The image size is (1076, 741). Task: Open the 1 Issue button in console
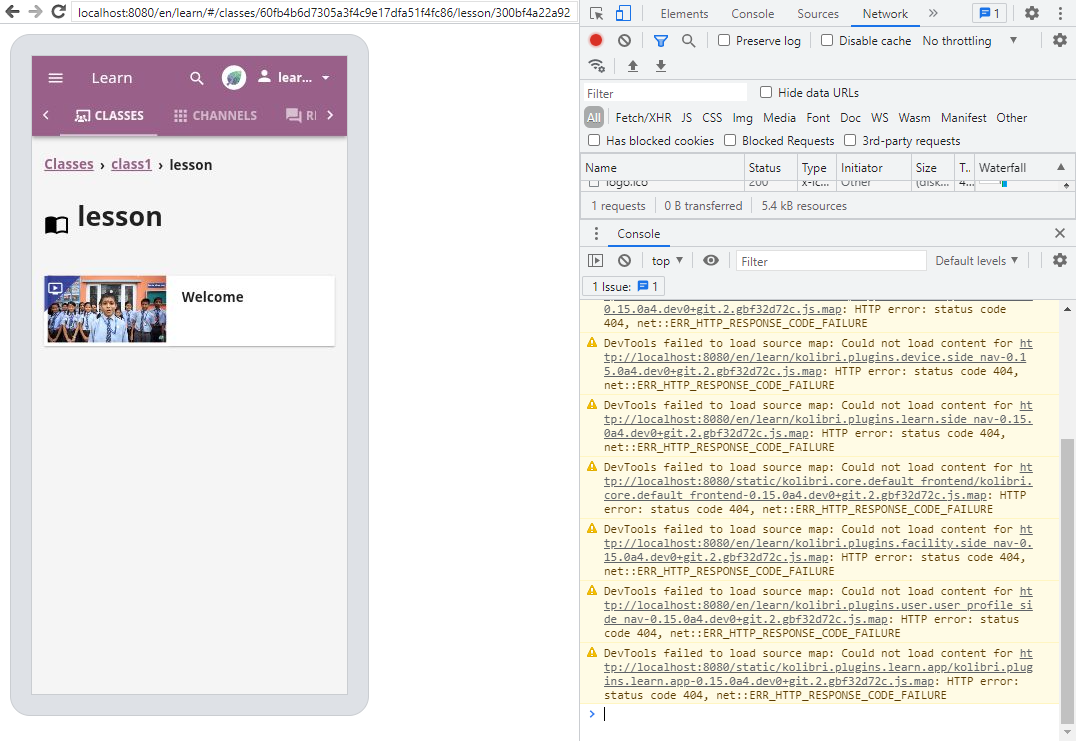point(624,286)
